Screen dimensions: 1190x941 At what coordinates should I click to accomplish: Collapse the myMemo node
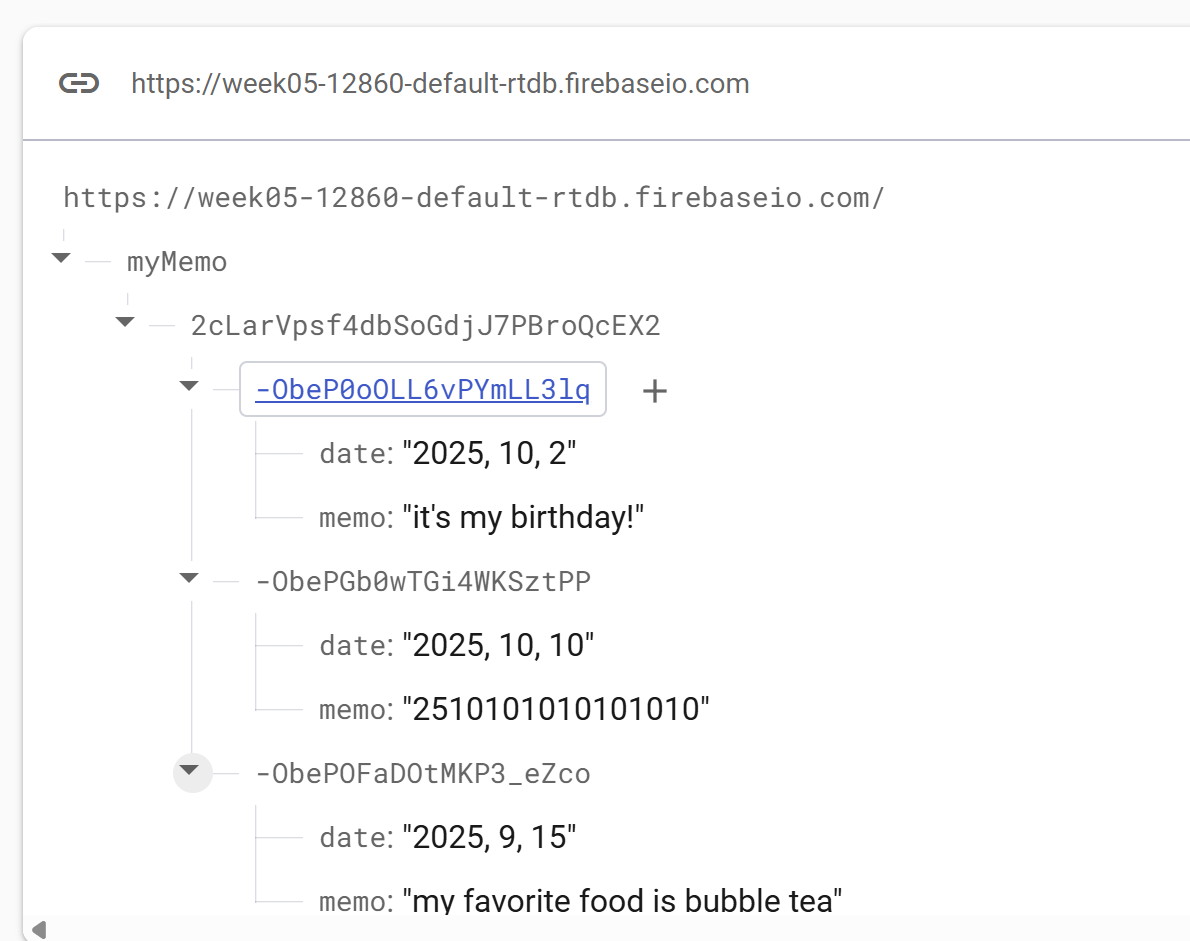tap(61, 258)
